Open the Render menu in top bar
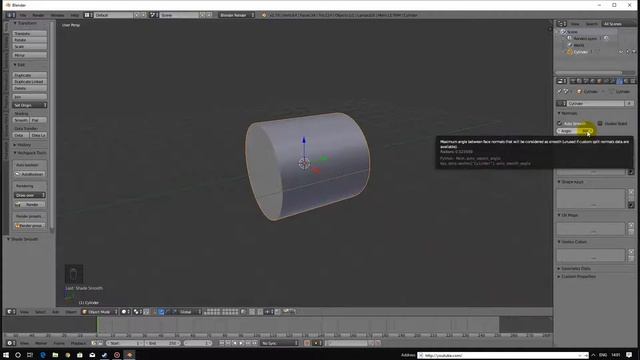Screen dimensions: 640x360 [38, 15]
